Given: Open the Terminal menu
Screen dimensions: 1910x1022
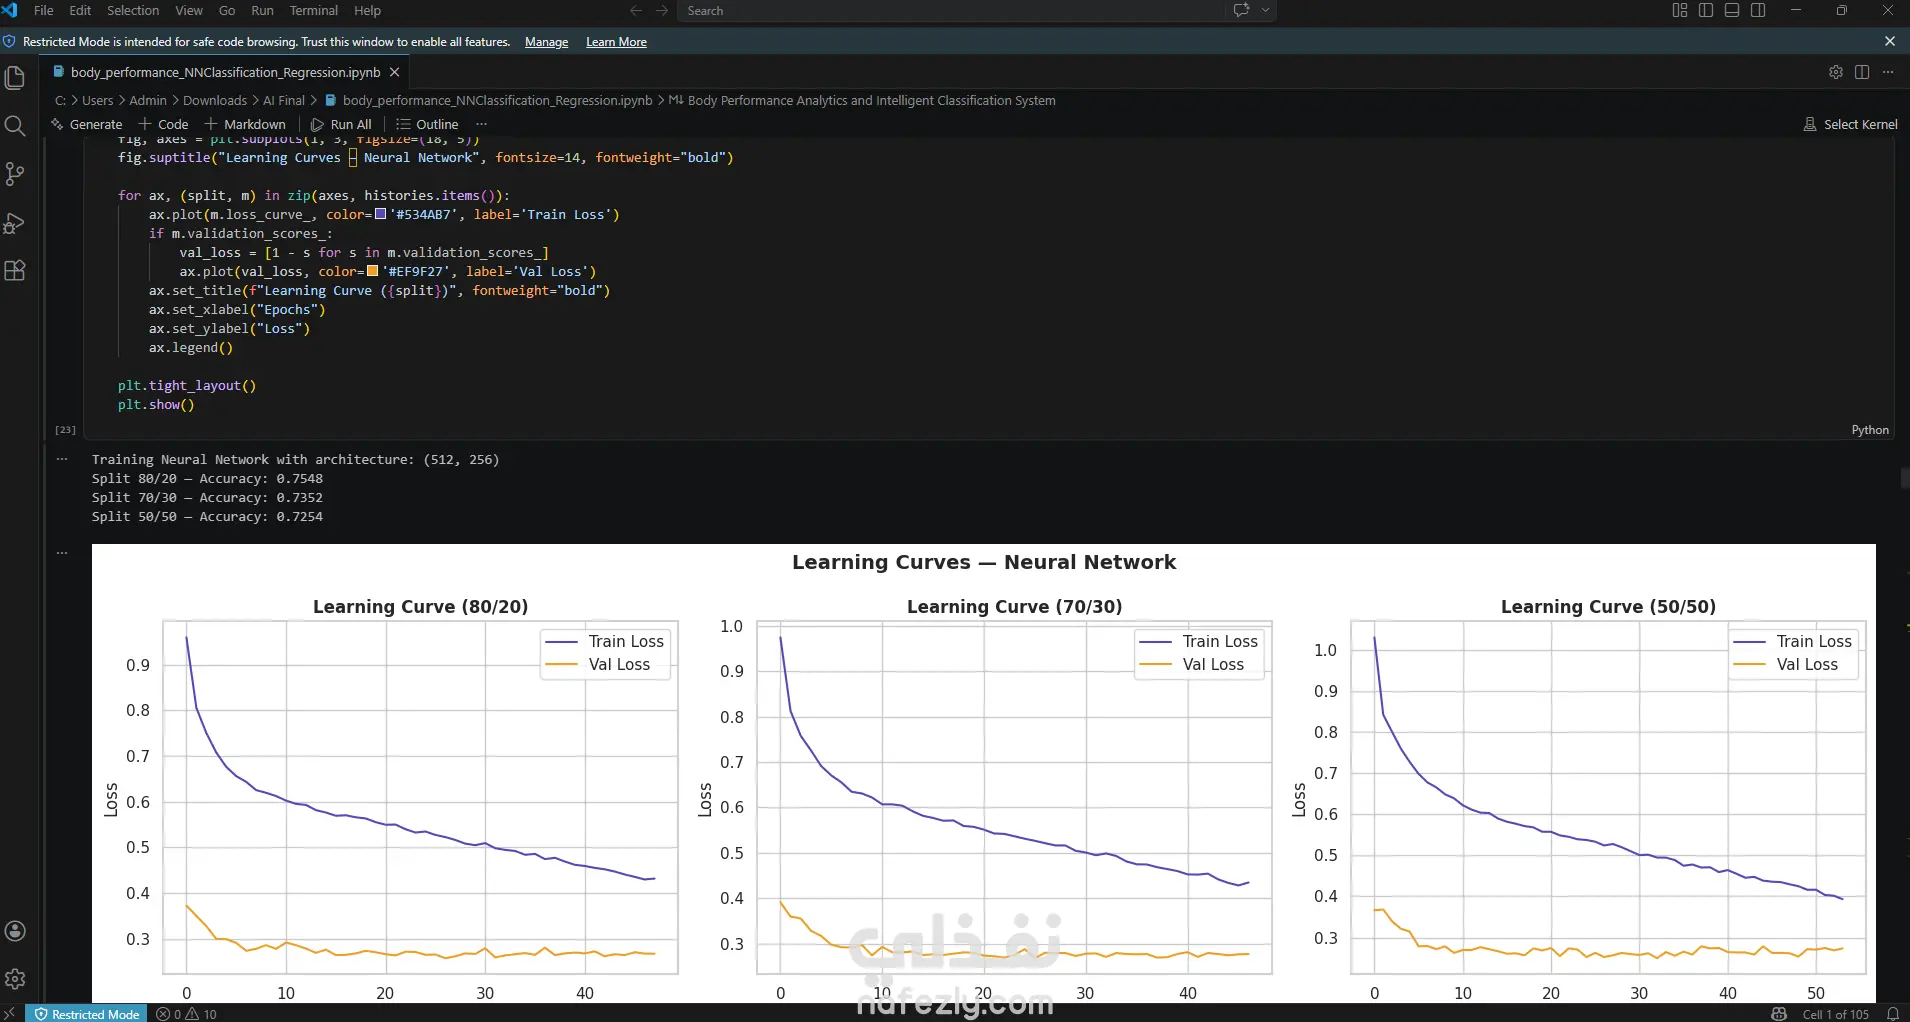Looking at the screenshot, I should (314, 11).
